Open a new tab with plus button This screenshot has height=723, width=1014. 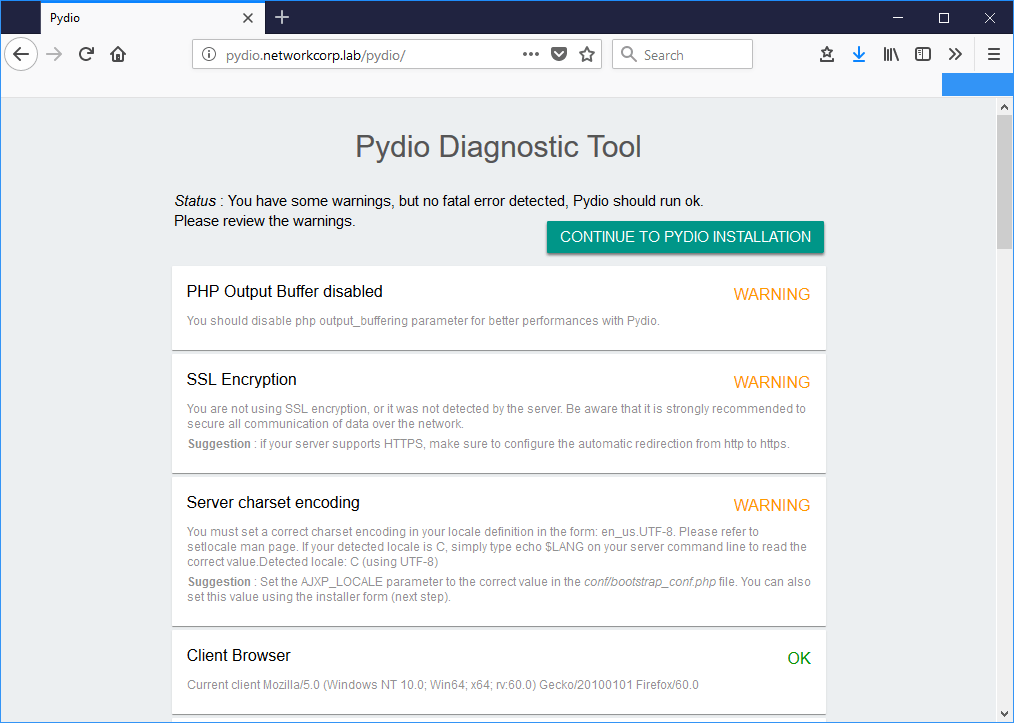[x=282, y=17]
